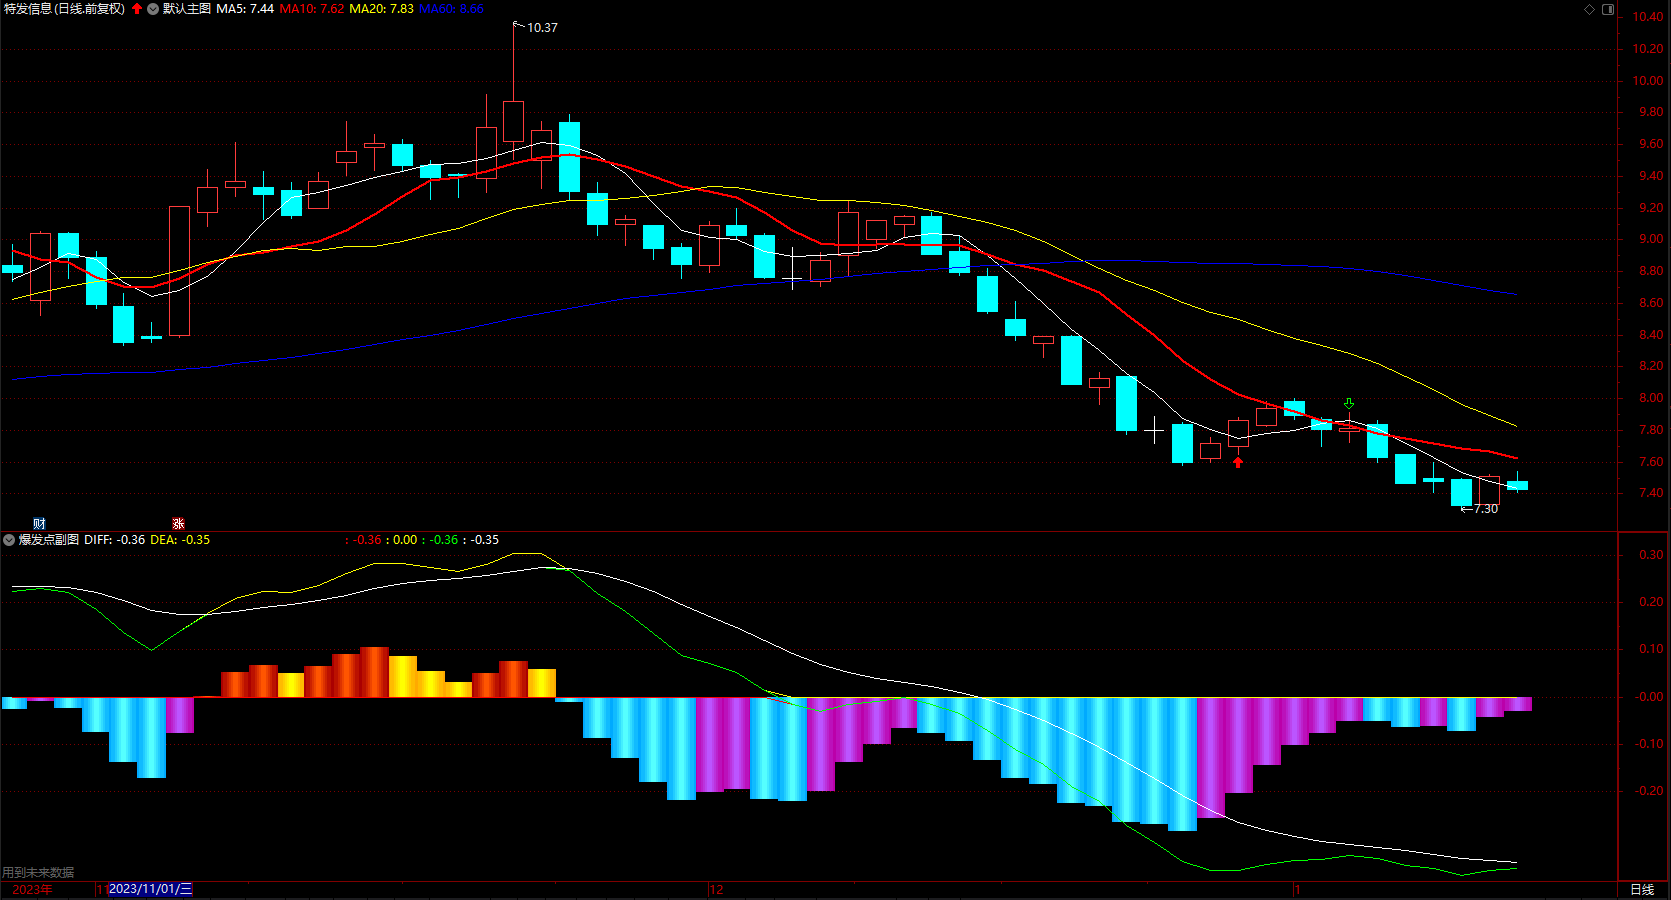Click the red buy arrow under the candlestick

coord(1238,461)
